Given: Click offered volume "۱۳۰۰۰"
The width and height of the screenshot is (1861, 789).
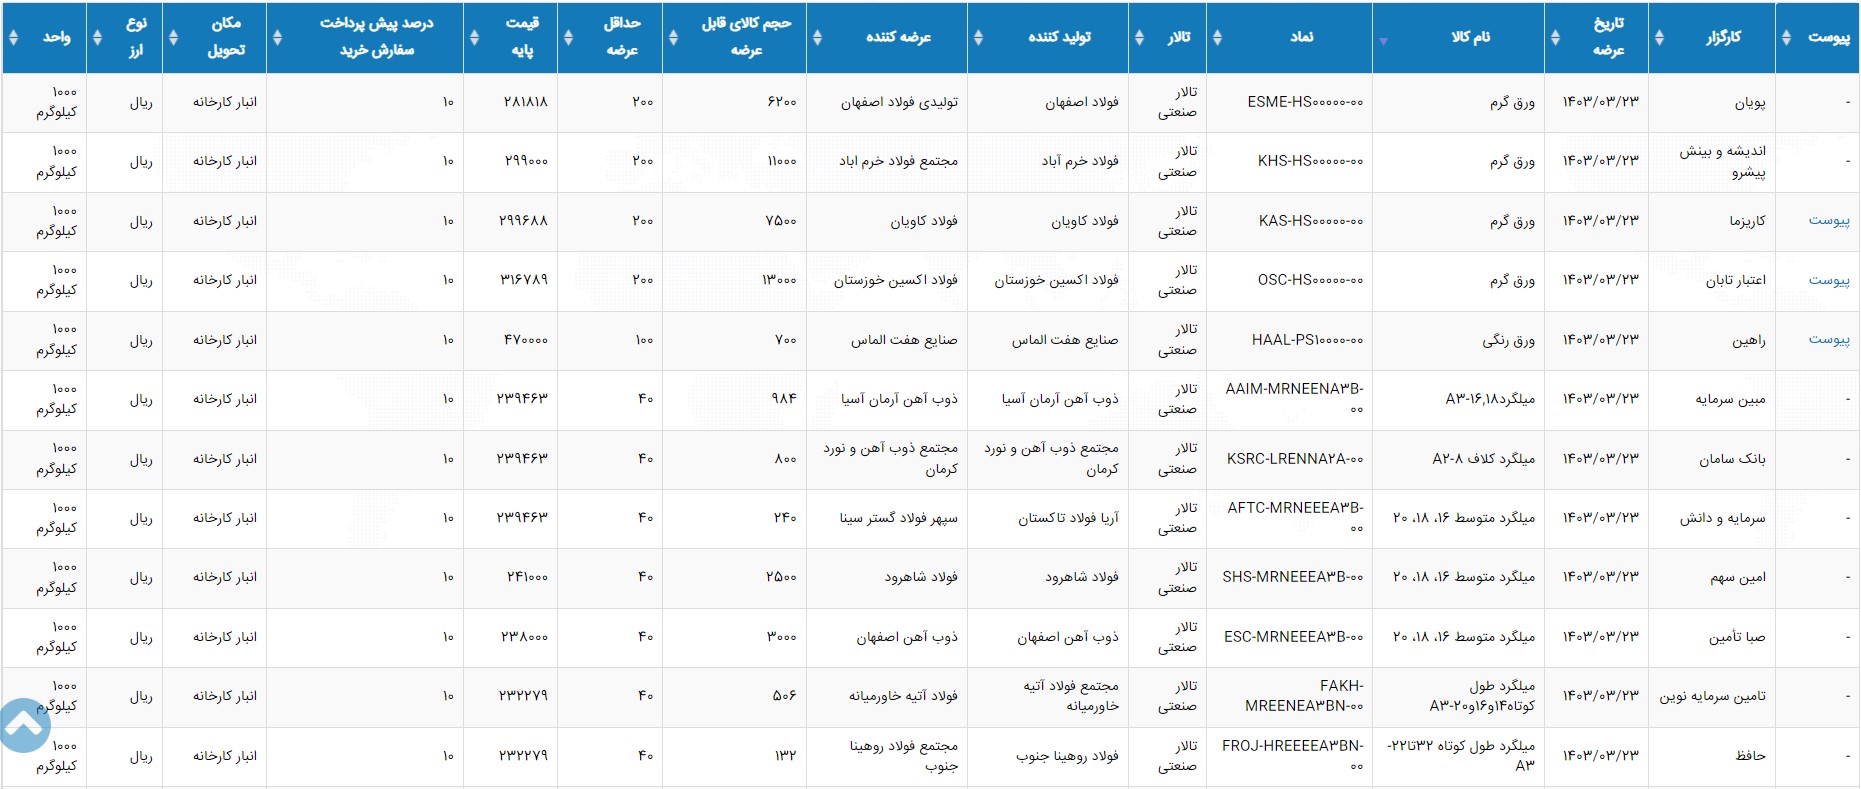Looking at the screenshot, I should click(779, 280).
